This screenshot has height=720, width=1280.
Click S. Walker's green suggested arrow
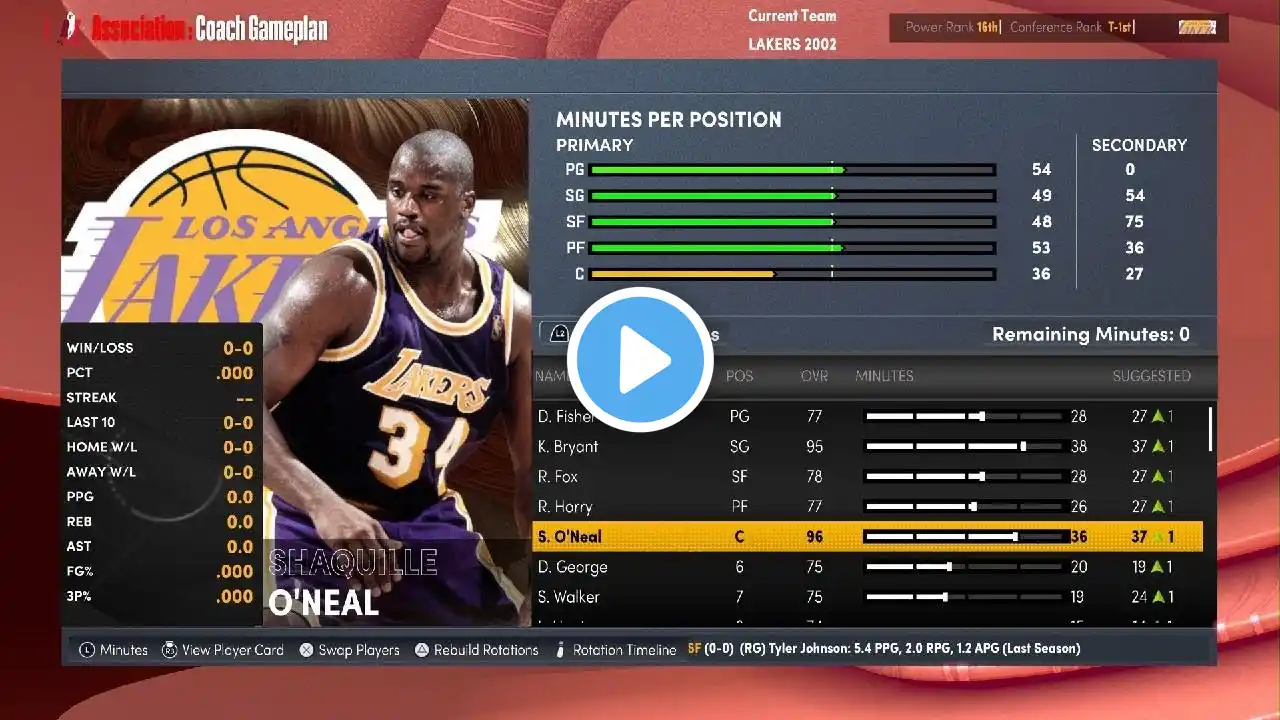coord(1157,597)
